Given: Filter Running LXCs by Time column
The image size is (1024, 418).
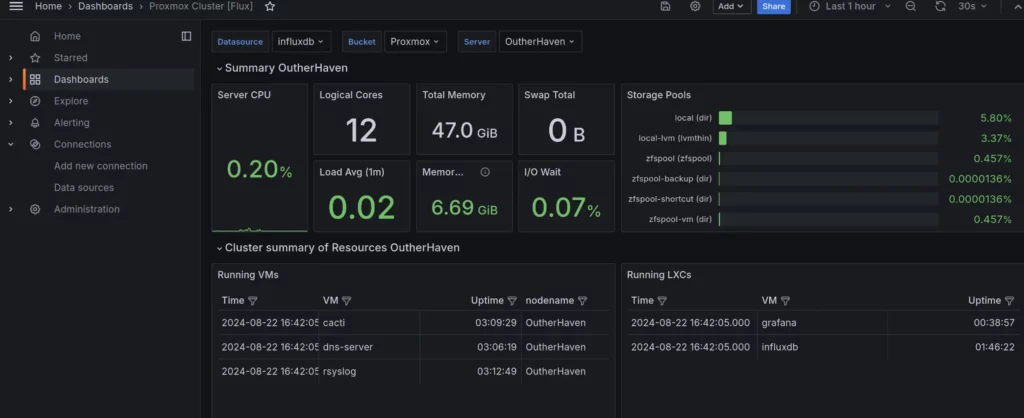Looking at the screenshot, I should point(662,300).
